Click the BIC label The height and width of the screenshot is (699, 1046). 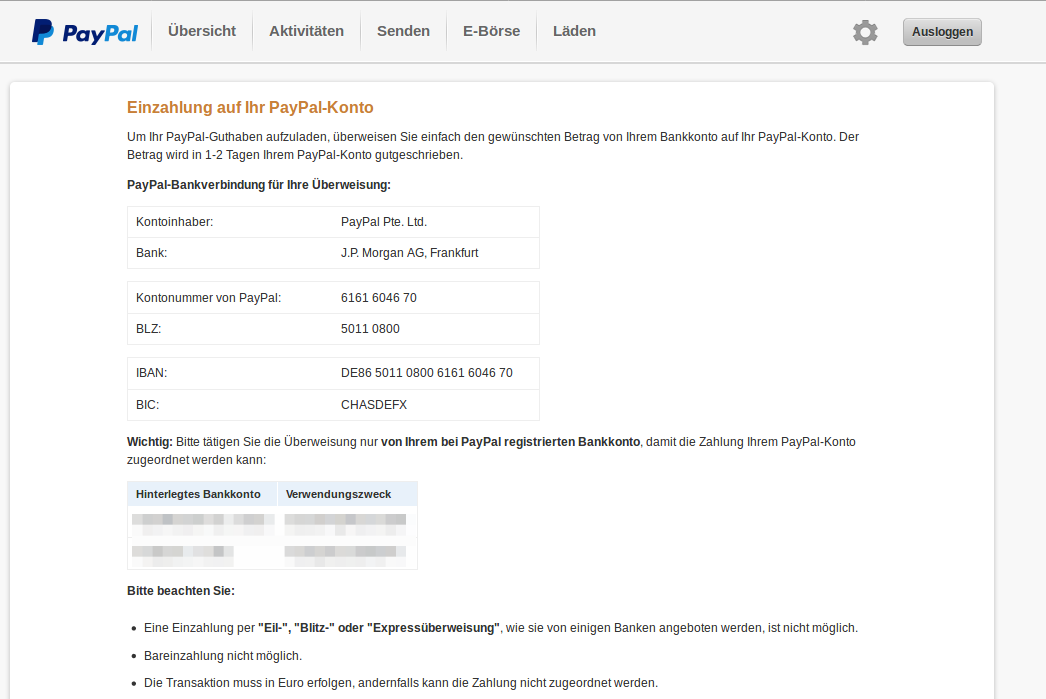click(x=147, y=405)
